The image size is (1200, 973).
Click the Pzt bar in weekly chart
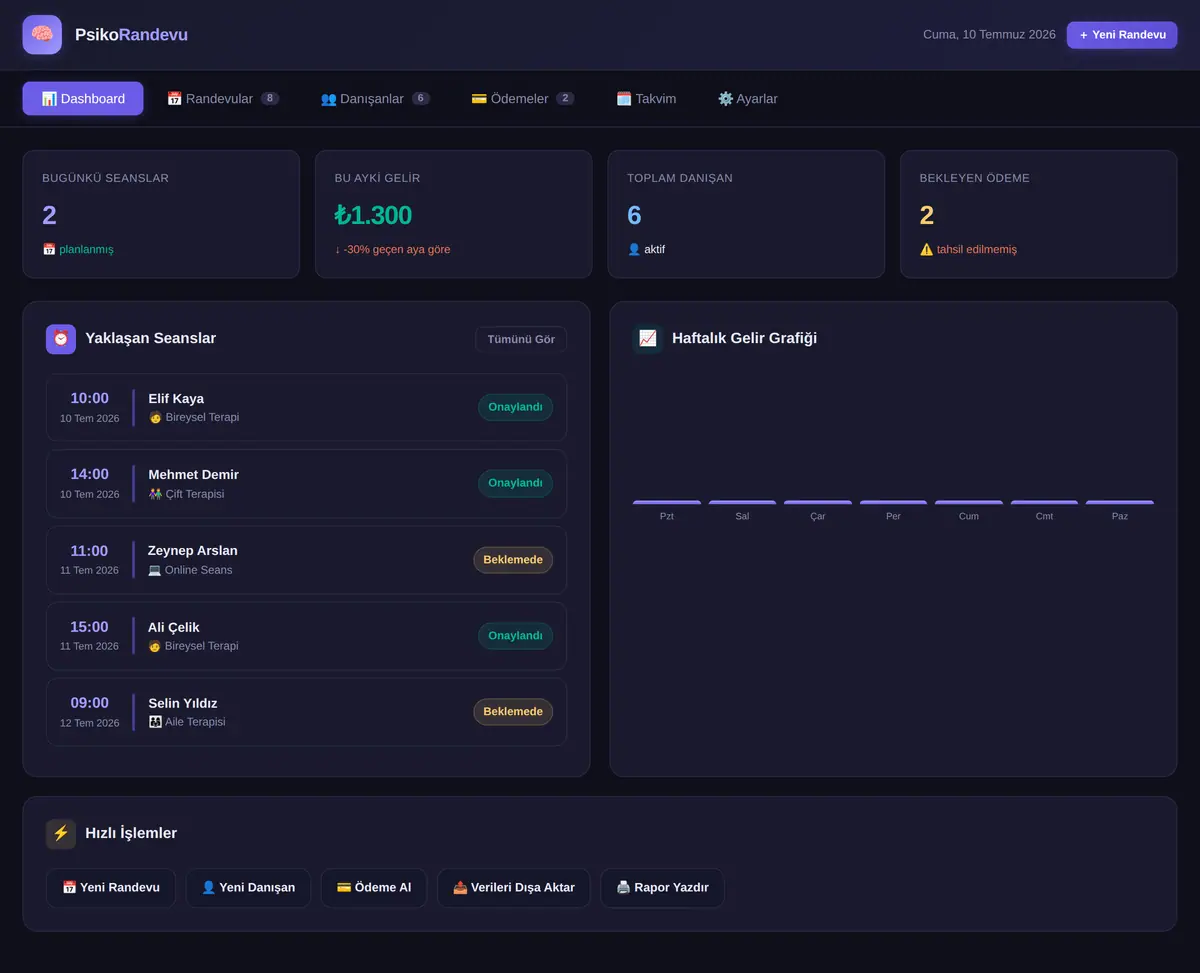(667, 503)
